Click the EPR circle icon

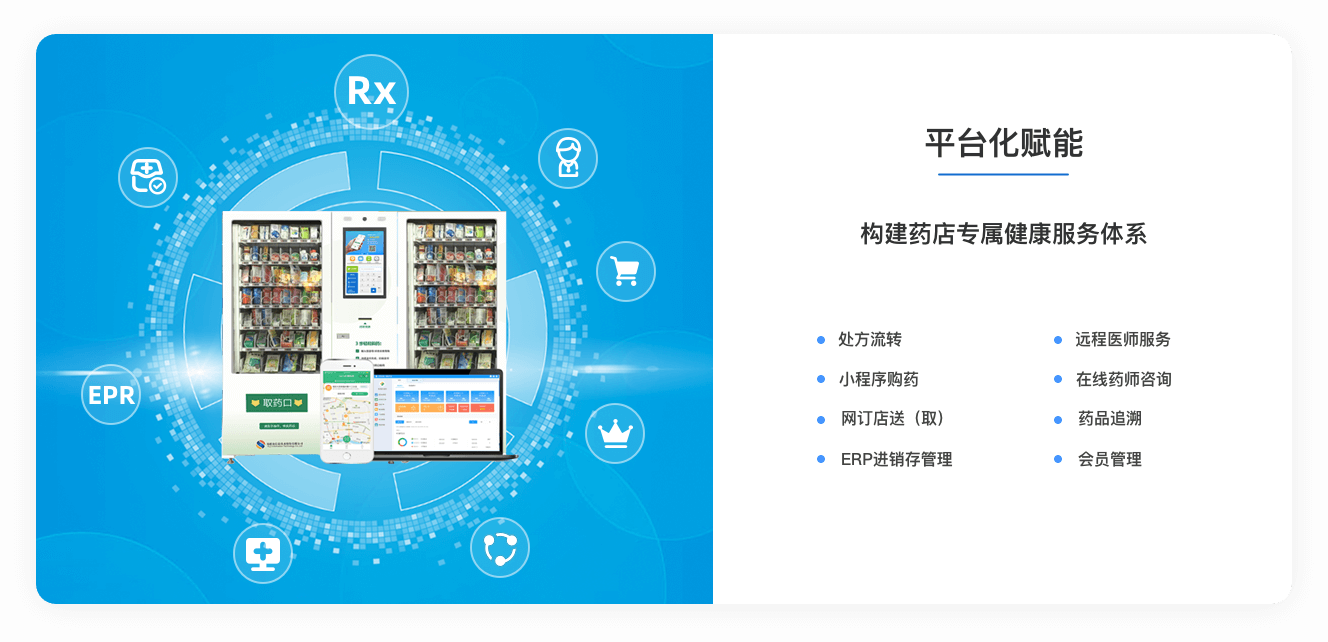click(111, 395)
